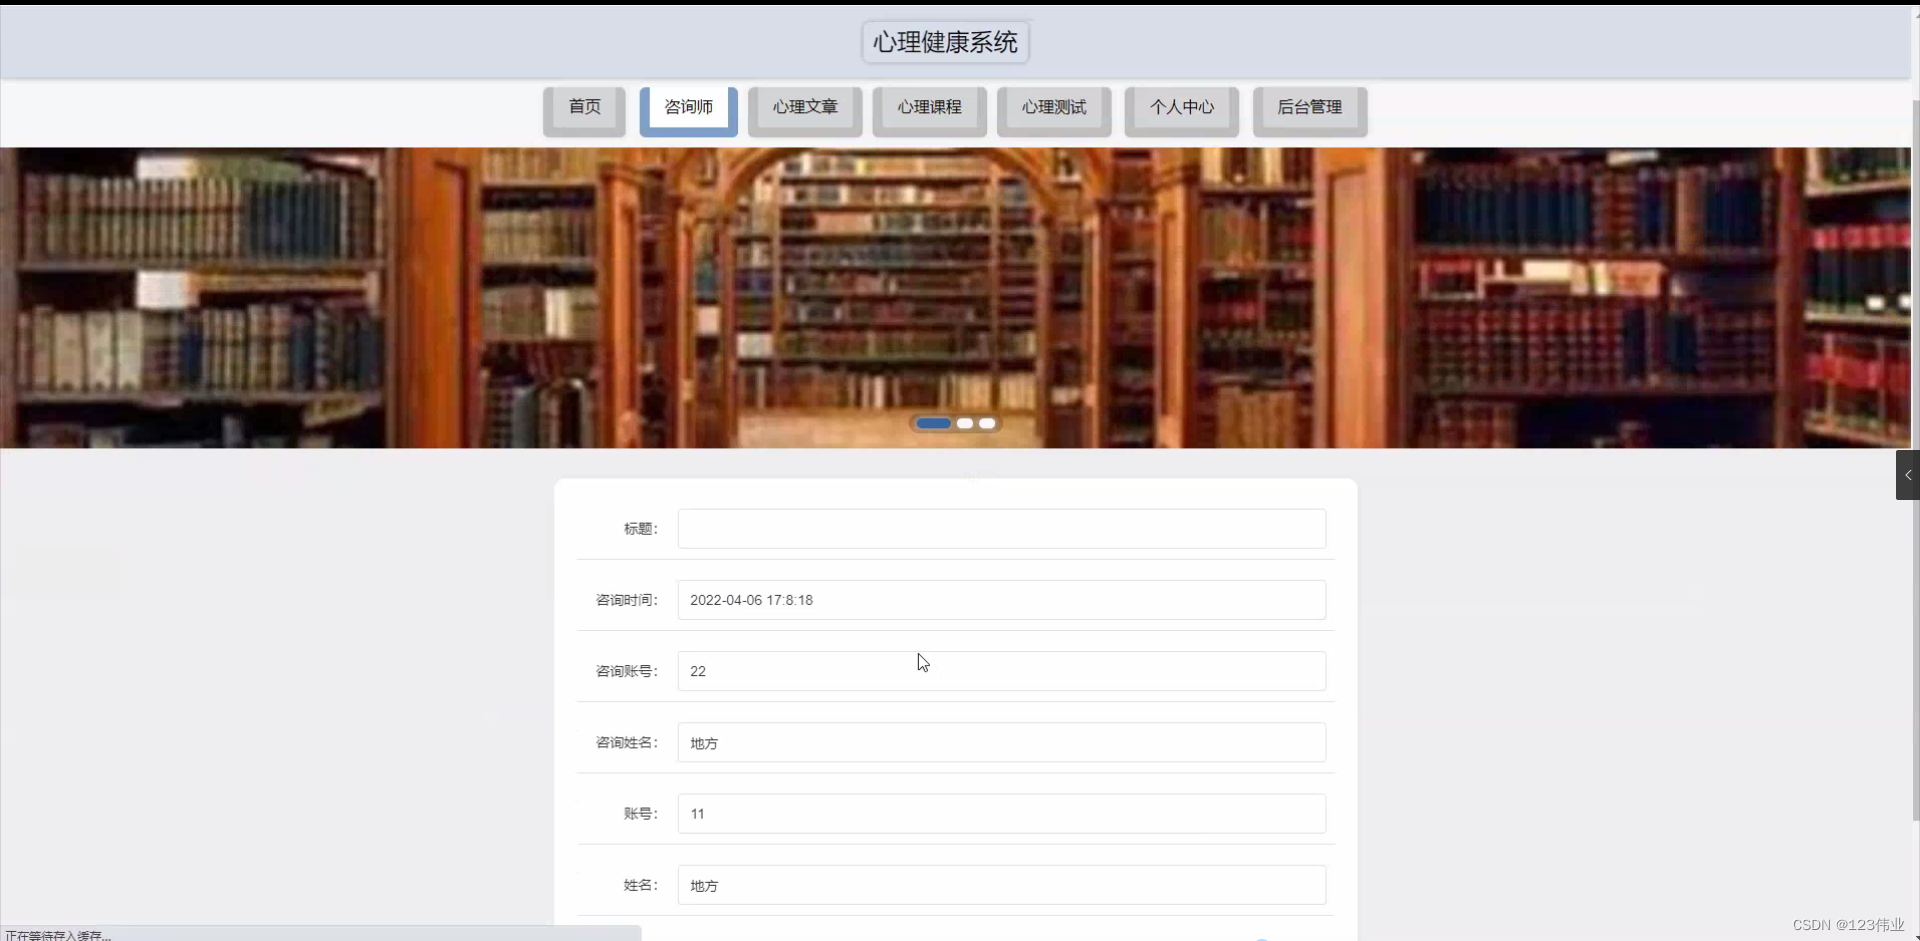
Task: Select the first carousel indicator dot
Action: point(932,423)
